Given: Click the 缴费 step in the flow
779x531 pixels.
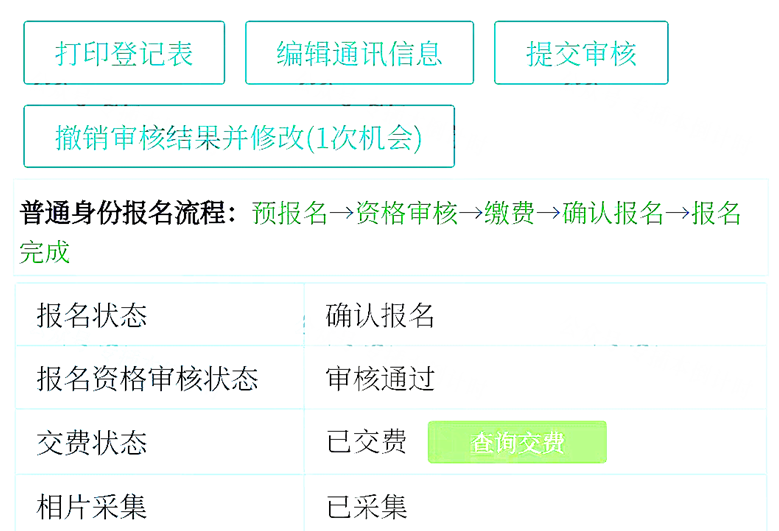Looking at the screenshot, I should coord(509,213).
